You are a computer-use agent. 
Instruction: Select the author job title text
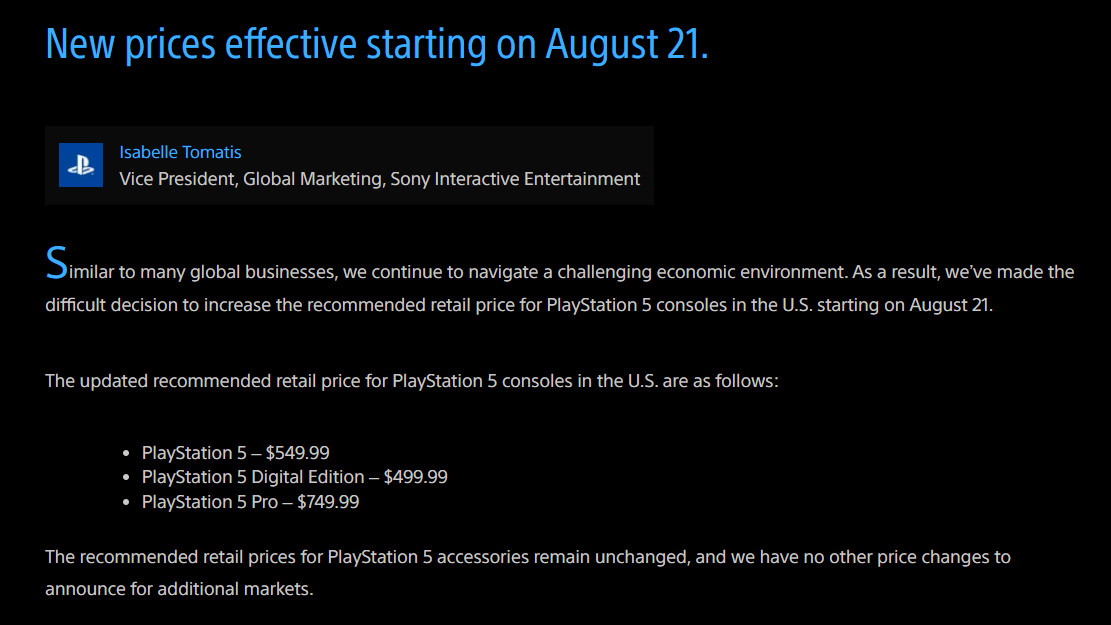[x=379, y=179]
